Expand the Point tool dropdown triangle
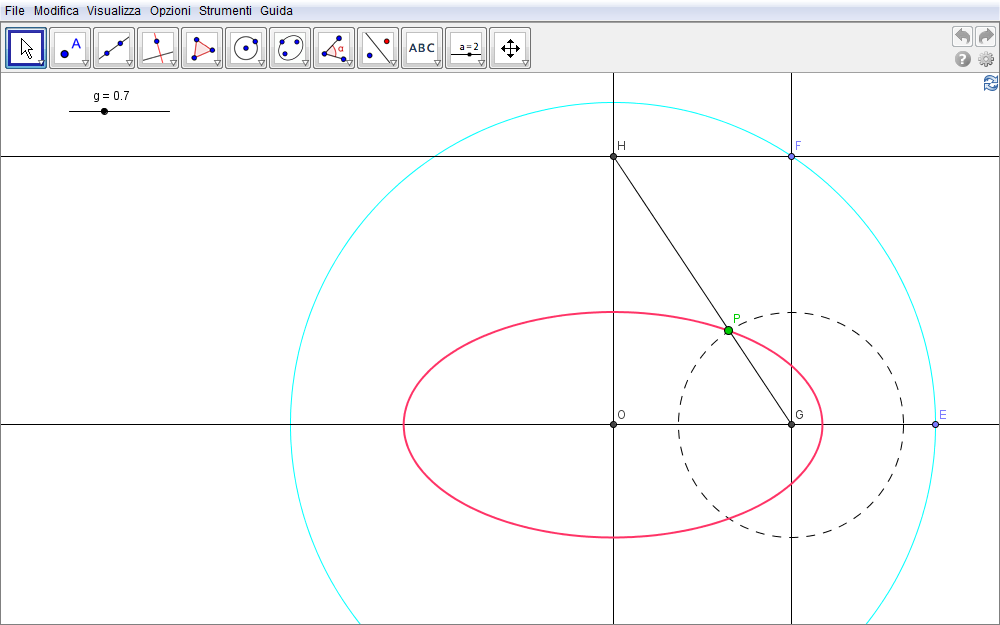The width and height of the screenshot is (1000, 625). (85, 63)
